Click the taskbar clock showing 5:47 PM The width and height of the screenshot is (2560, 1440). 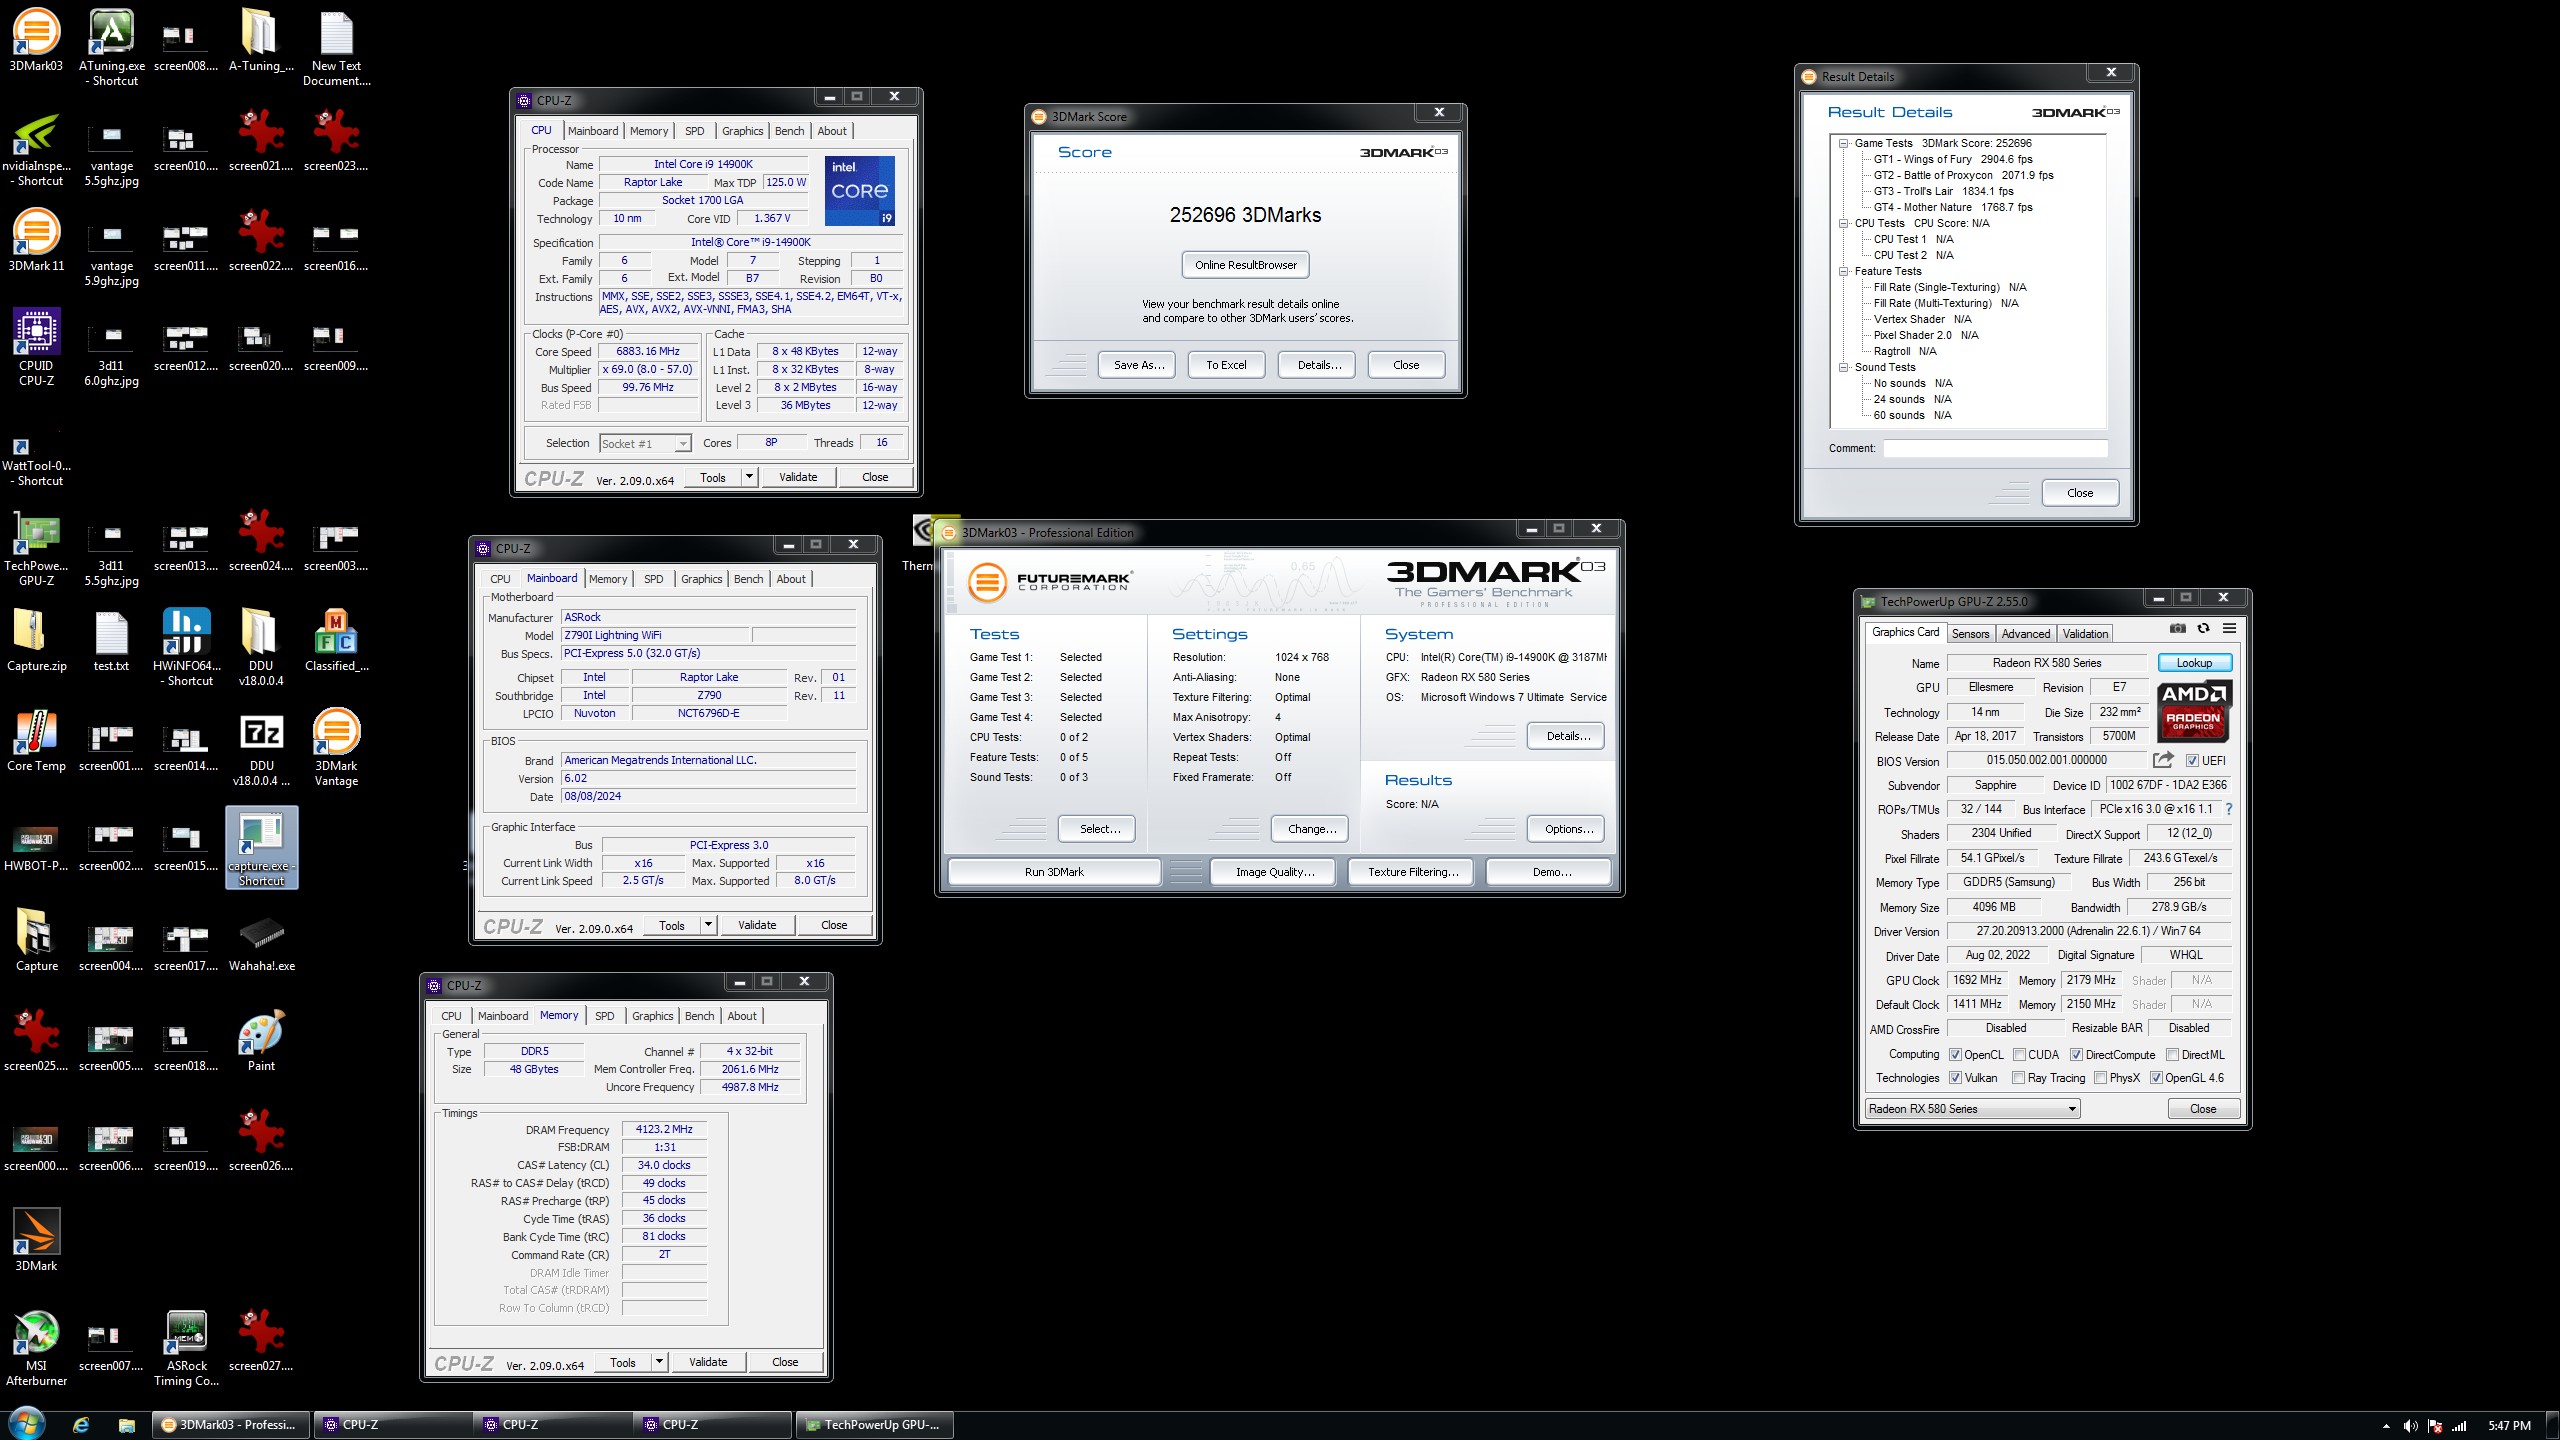click(x=2509, y=1425)
